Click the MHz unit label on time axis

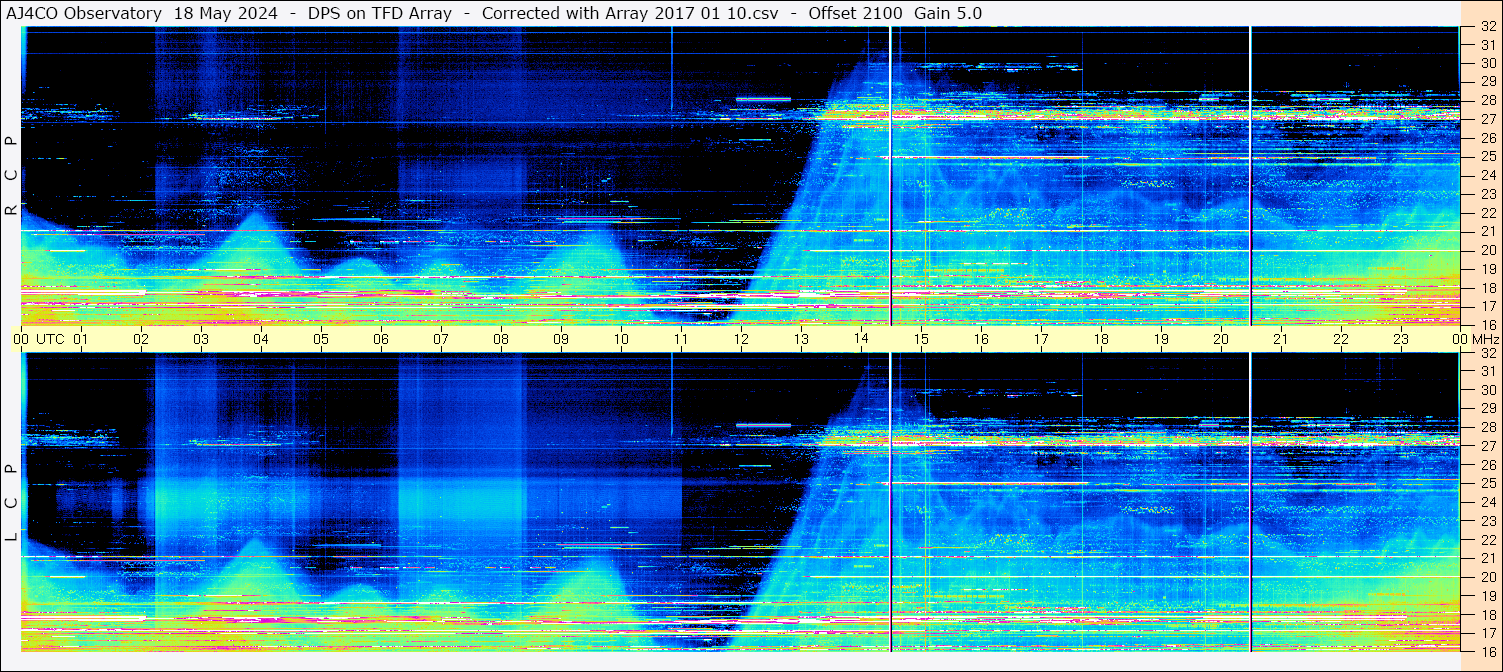(x=1485, y=339)
